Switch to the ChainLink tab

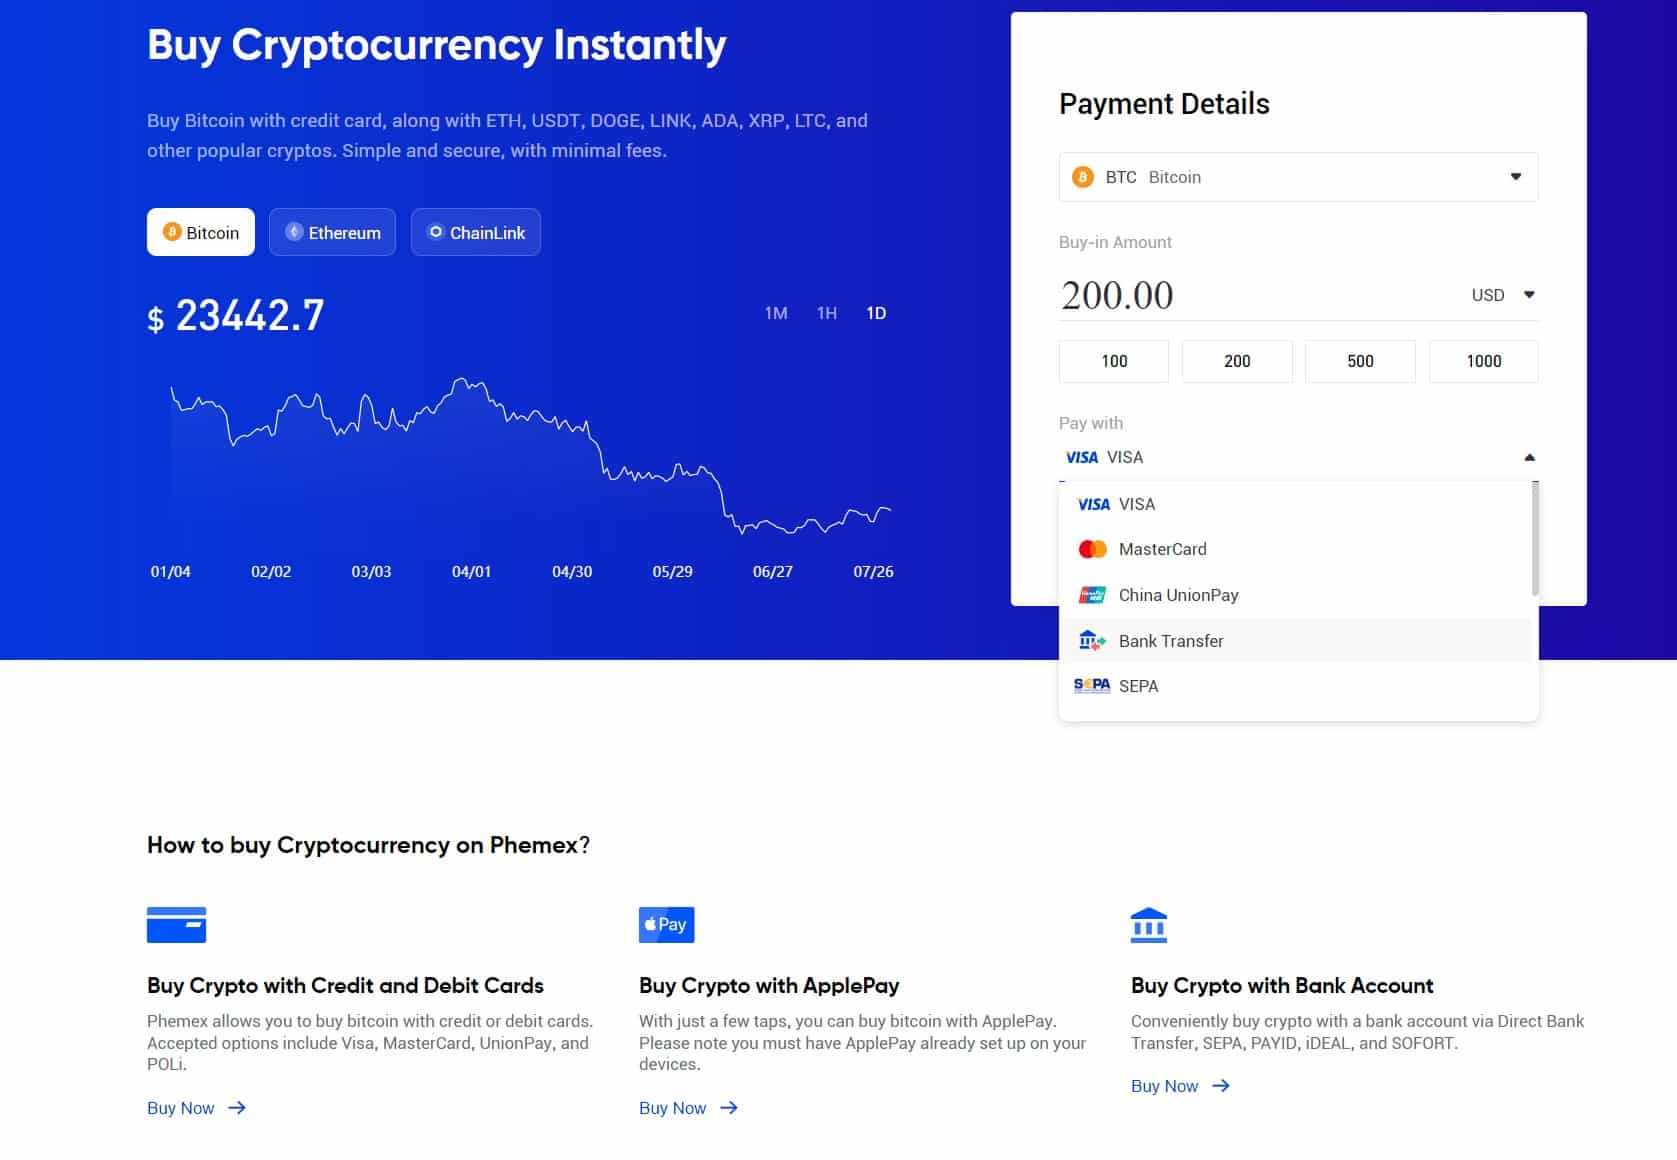pos(476,232)
